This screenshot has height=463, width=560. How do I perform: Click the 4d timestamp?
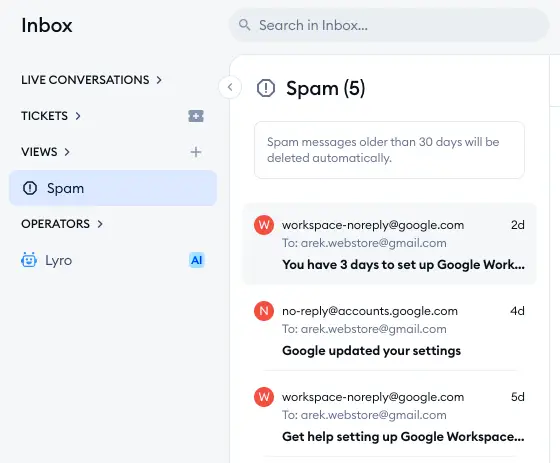click(x=518, y=311)
